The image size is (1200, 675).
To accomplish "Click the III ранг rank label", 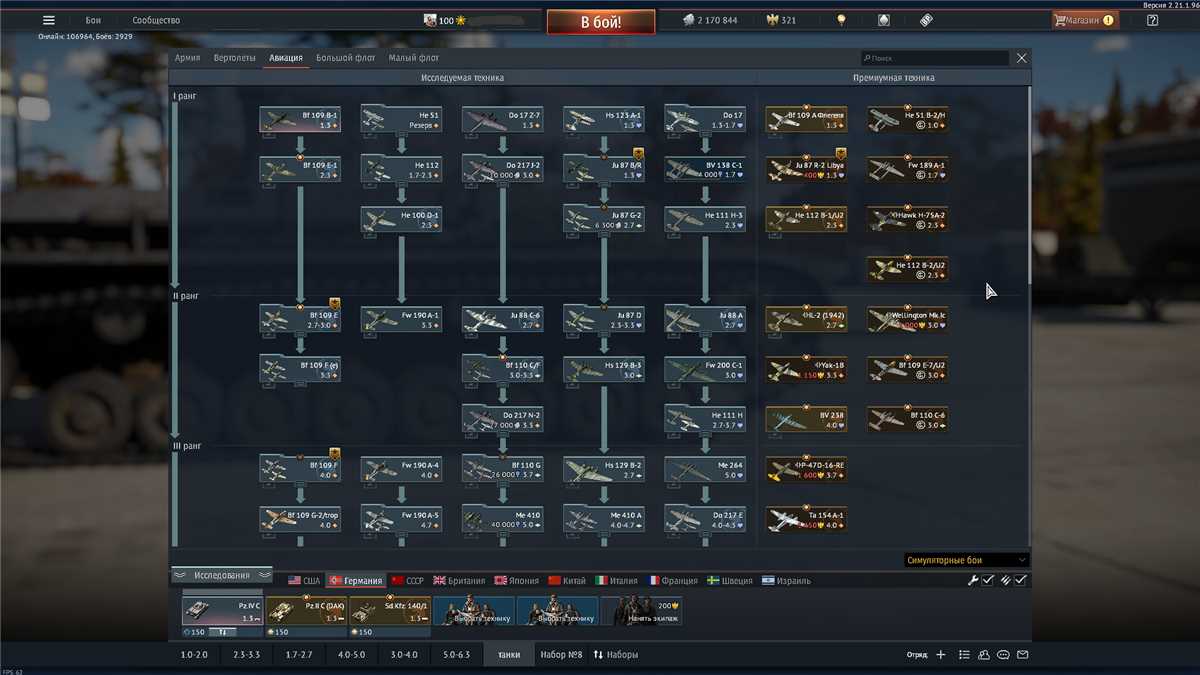I will [188, 446].
